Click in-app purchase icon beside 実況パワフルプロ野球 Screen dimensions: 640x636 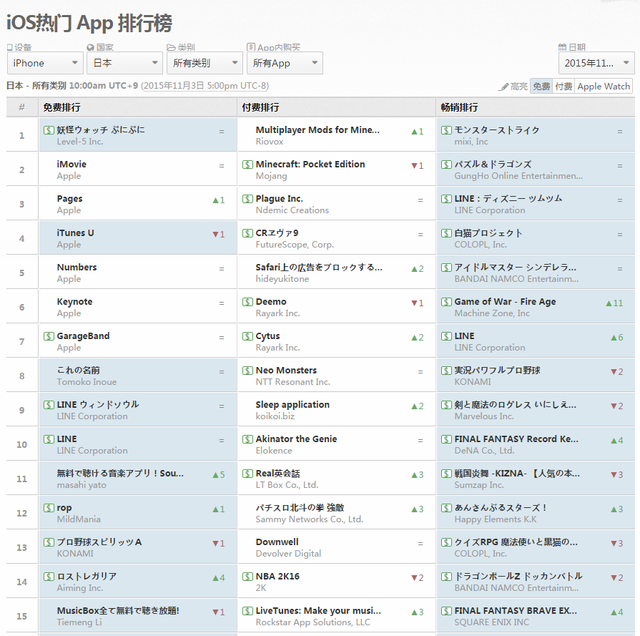[x=446, y=370]
